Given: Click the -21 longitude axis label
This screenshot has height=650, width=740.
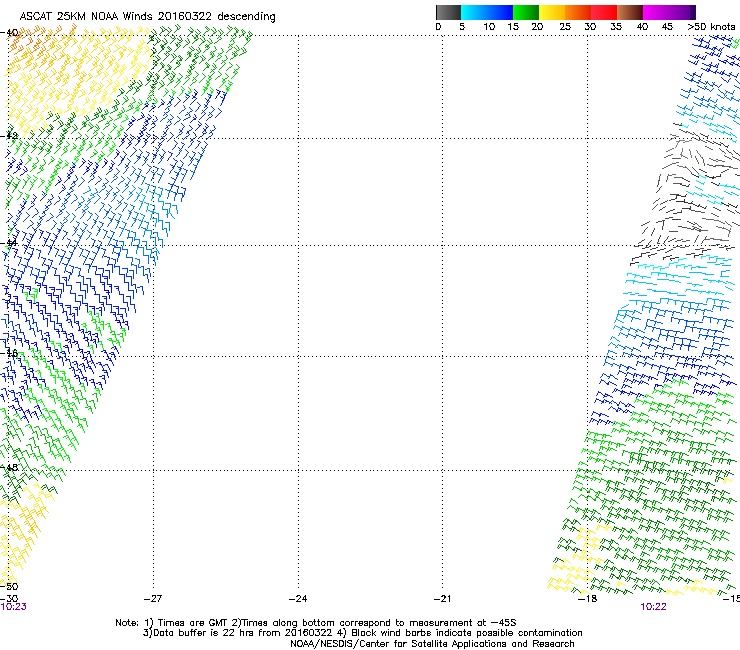Looking at the screenshot, I should pos(442,599).
